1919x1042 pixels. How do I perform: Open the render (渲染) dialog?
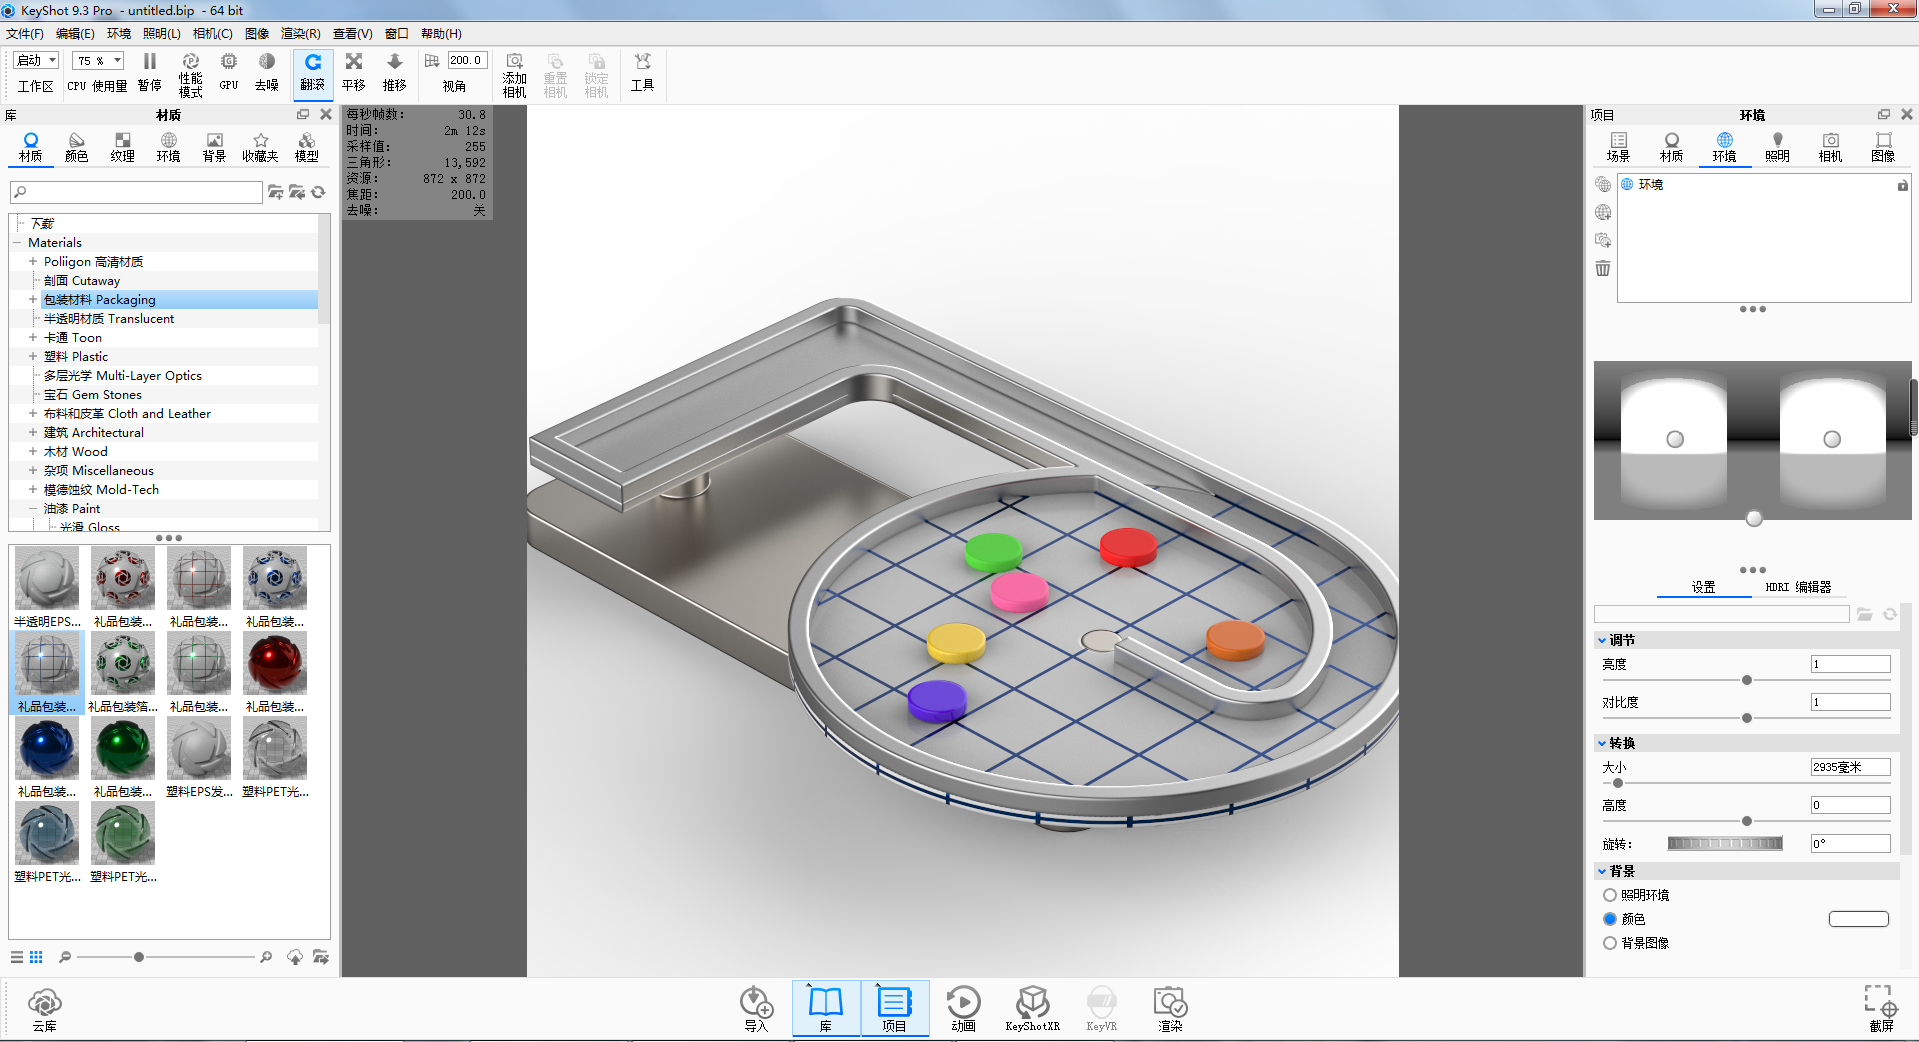coord(1170,1009)
